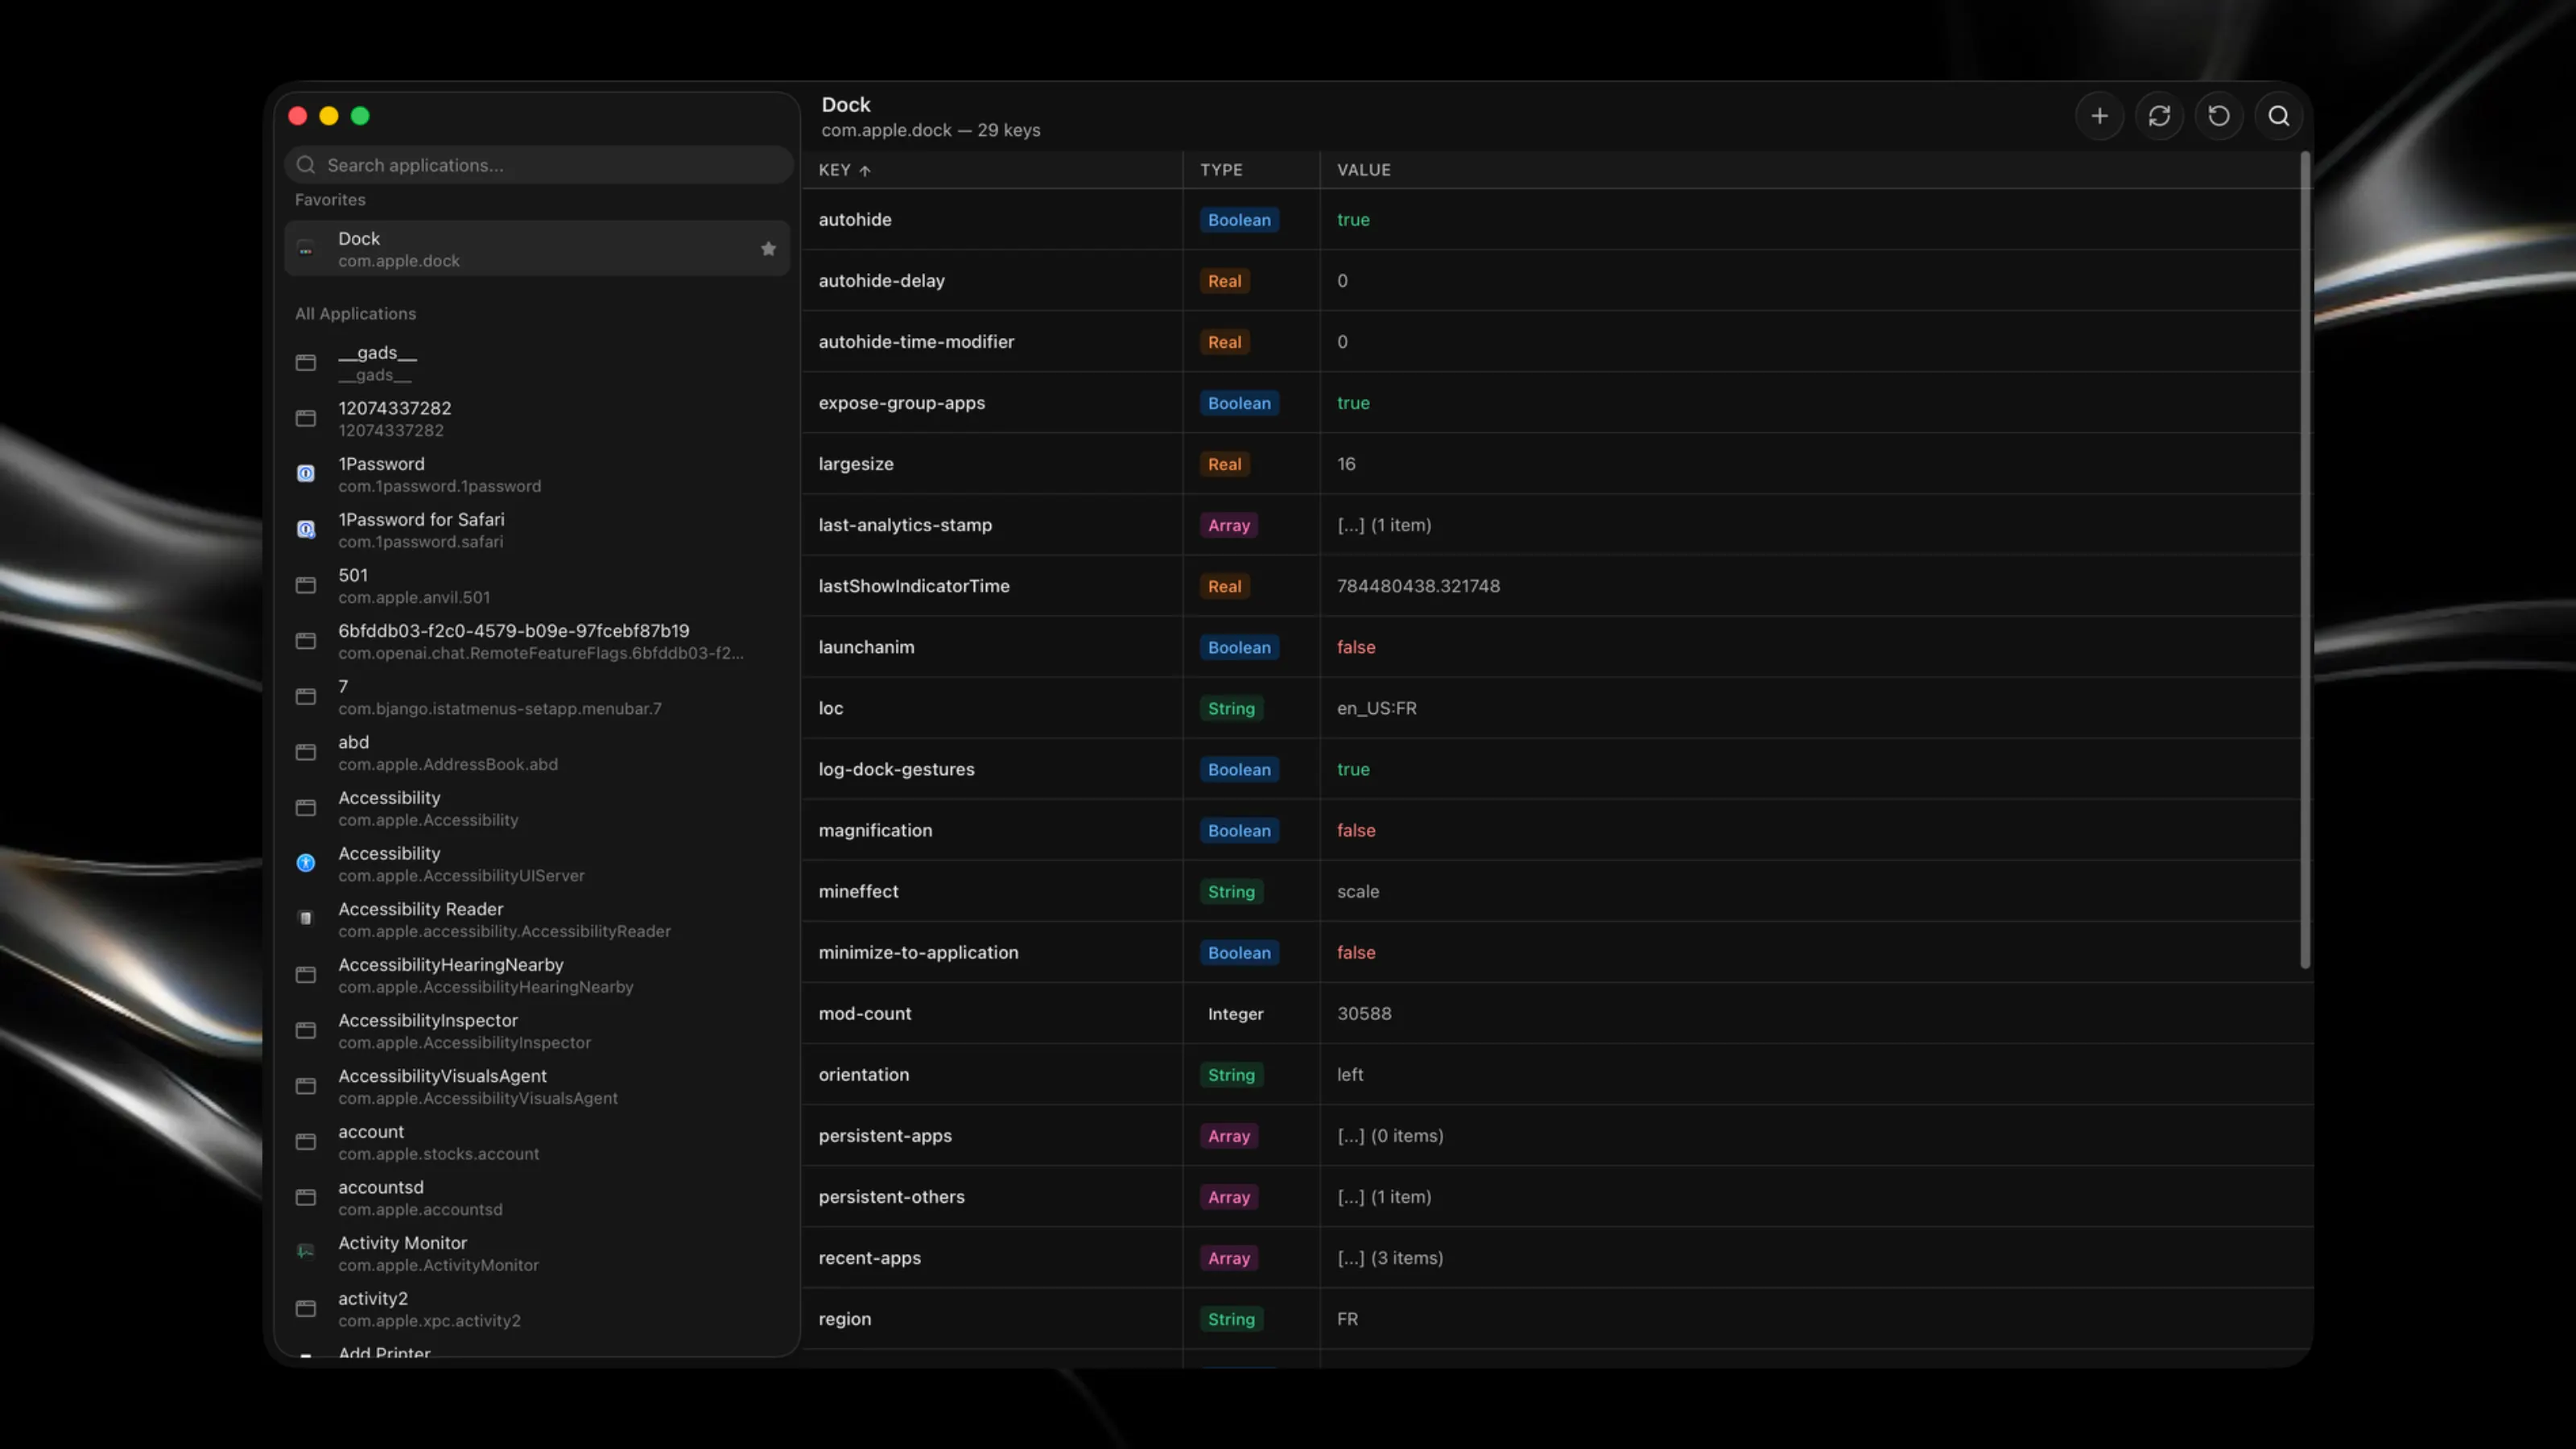Click blue Accessibility UIServer icon
Viewport: 2576px width, 1449px height.
click(x=306, y=863)
